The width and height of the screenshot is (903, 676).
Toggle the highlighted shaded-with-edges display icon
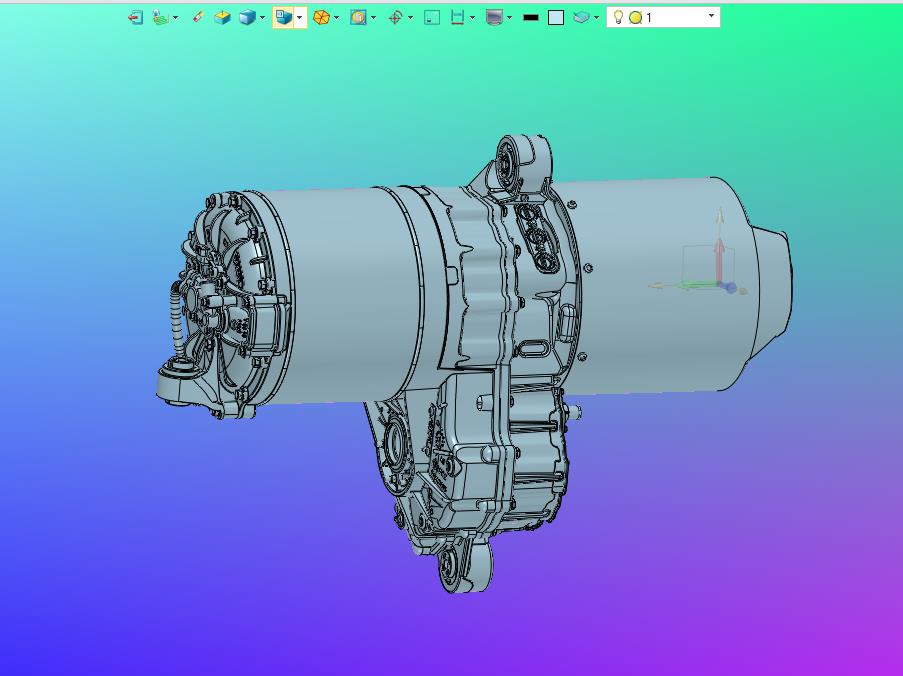tap(283, 17)
